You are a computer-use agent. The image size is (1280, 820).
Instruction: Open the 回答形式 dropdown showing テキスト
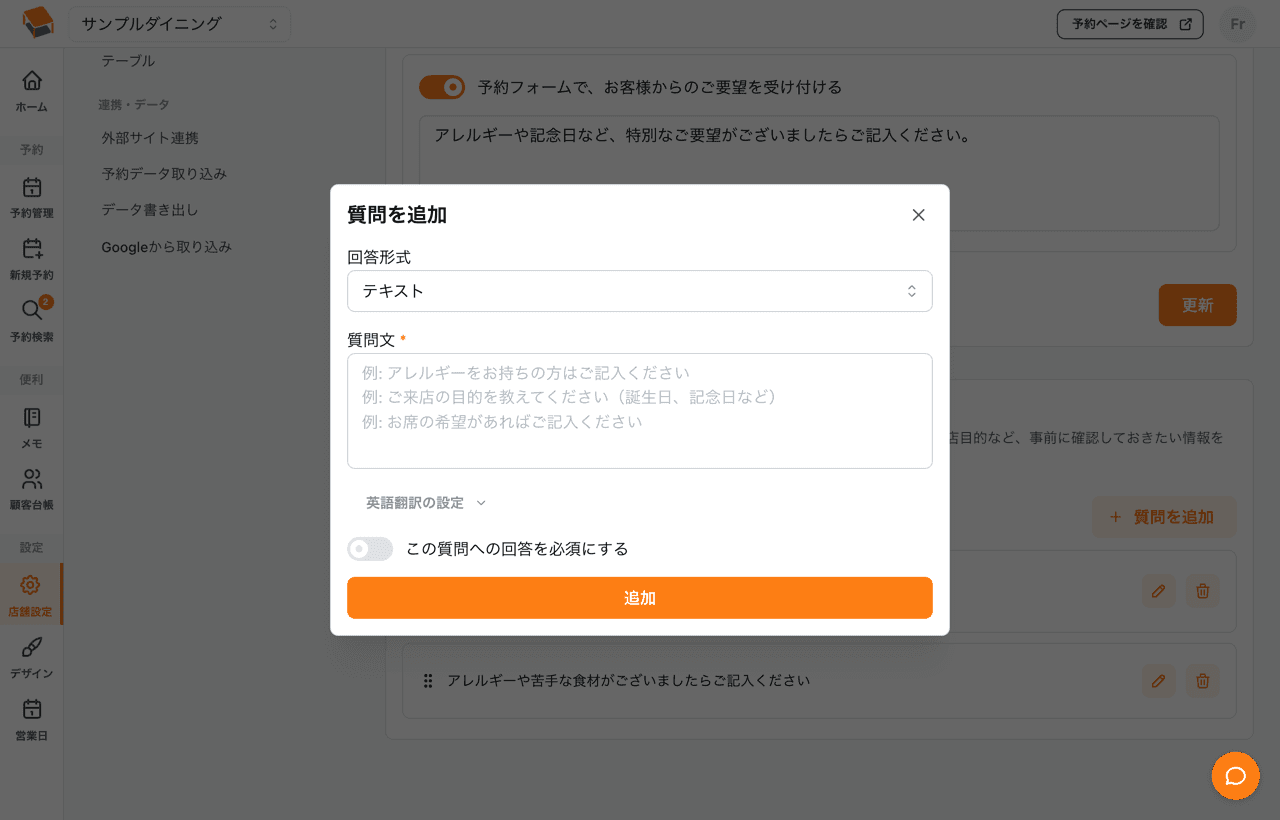[x=640, y=291]
